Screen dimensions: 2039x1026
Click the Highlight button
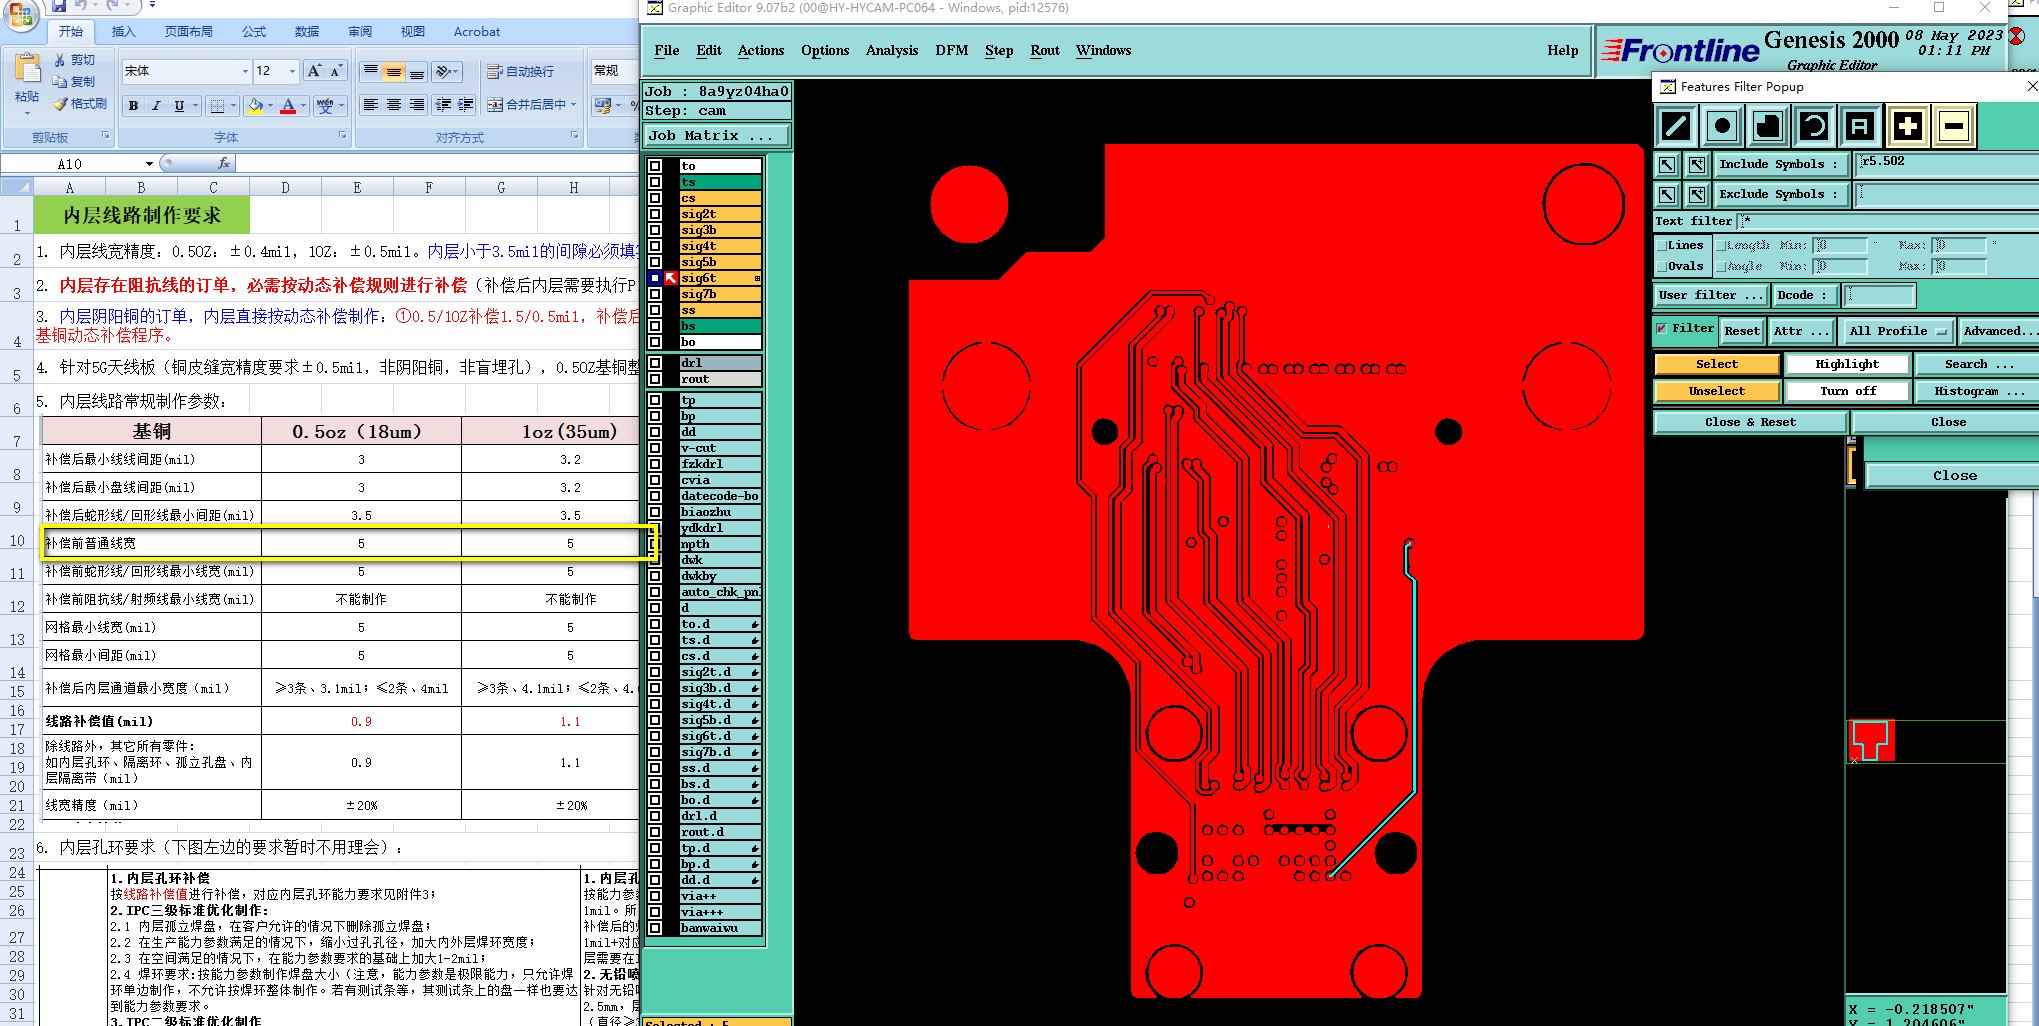(x=1847, y=364)
